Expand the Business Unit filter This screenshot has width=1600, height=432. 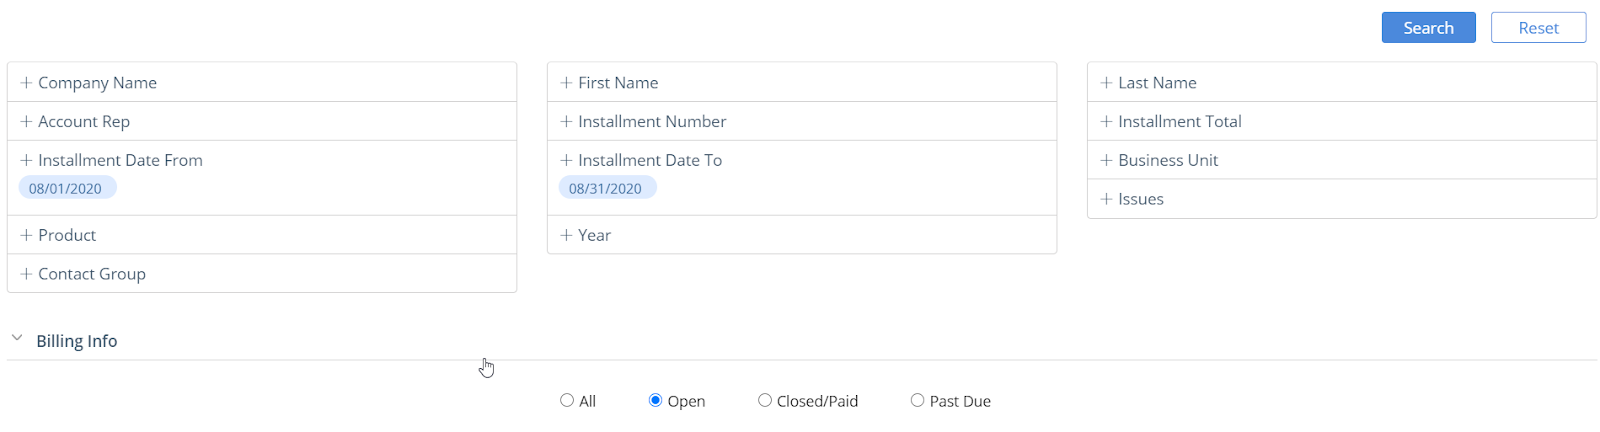1342,160
